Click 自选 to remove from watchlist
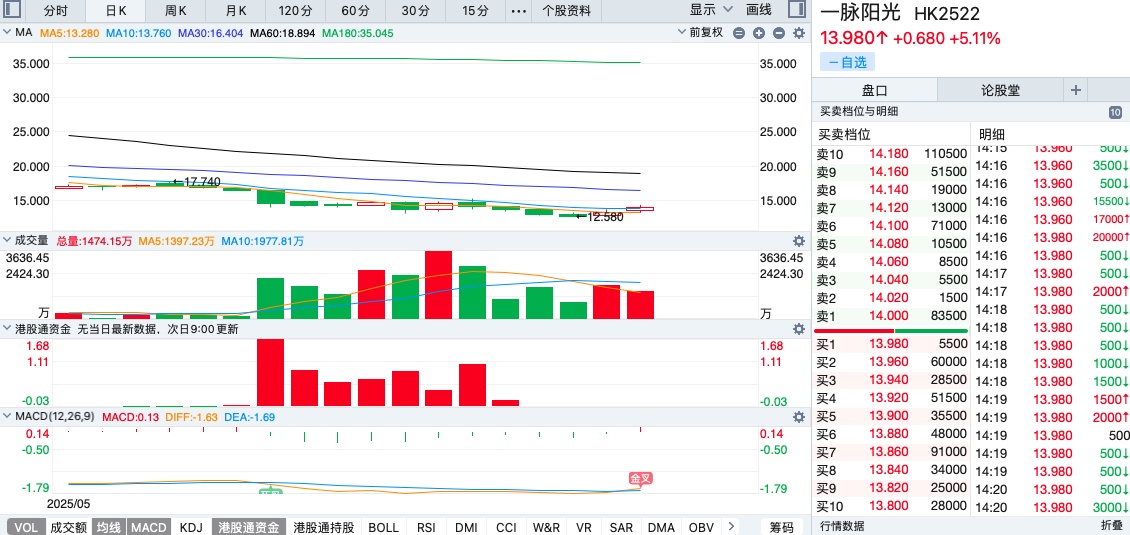The height and width of the screenshot is (535, 1130). (848, 63)
